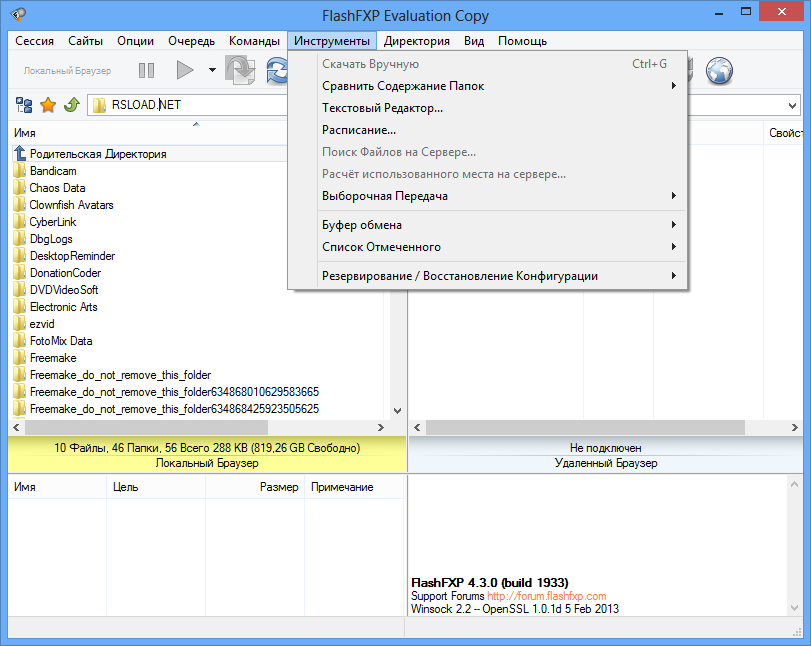
Task: Open the Вид menu
Action: 474,41
